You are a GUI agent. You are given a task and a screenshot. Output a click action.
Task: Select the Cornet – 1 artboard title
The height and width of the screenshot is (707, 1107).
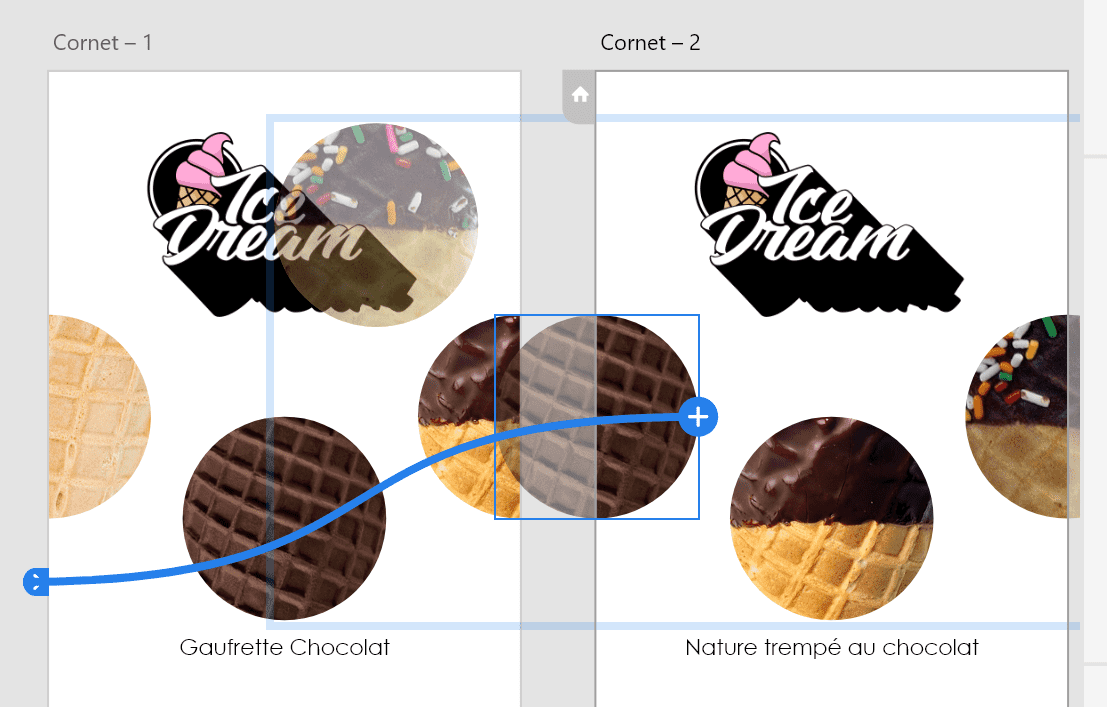(x=102, y=42)
